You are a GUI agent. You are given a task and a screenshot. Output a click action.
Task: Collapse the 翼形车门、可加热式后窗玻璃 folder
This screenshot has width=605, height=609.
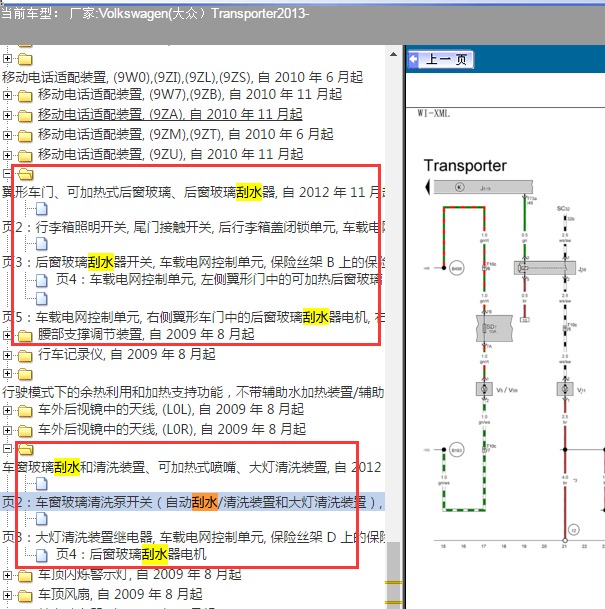click(7, 174)
